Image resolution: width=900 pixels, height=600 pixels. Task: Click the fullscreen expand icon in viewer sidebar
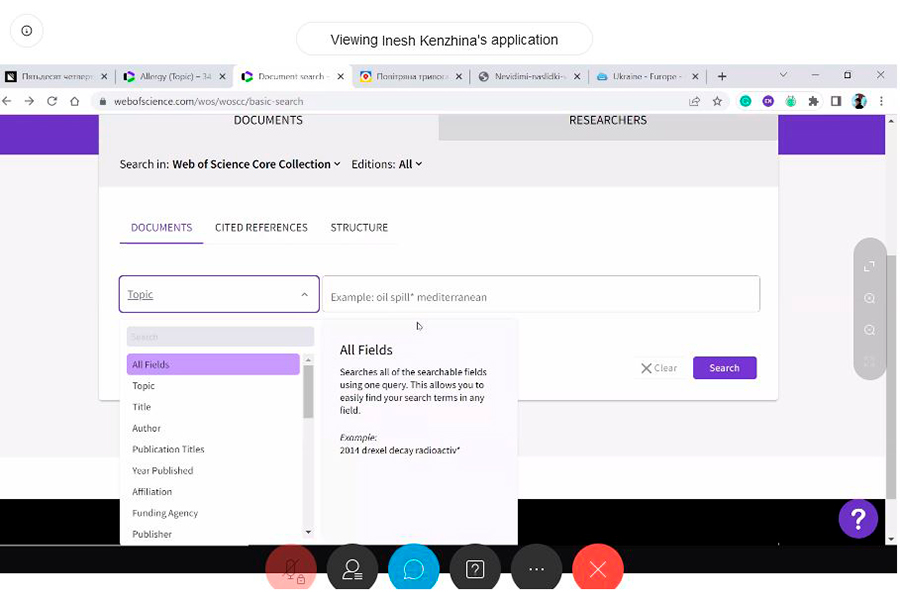pyautogui.click(x=870, y=266)
